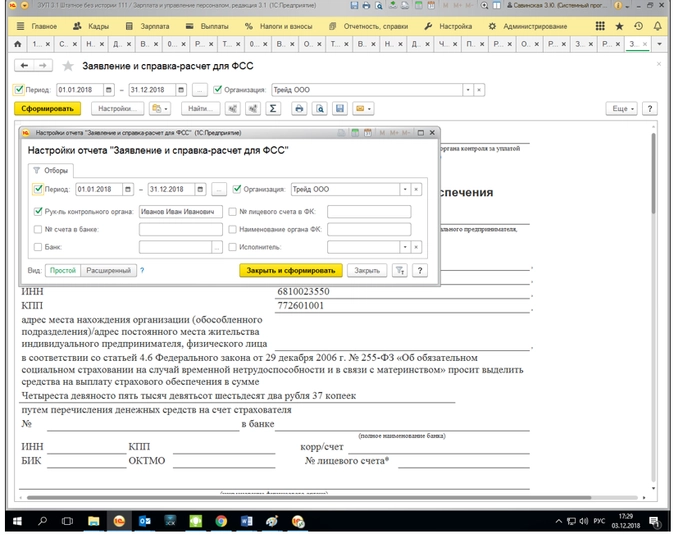
Task: Click Закрыть button in dialog
Action: [x=367, y=270]
